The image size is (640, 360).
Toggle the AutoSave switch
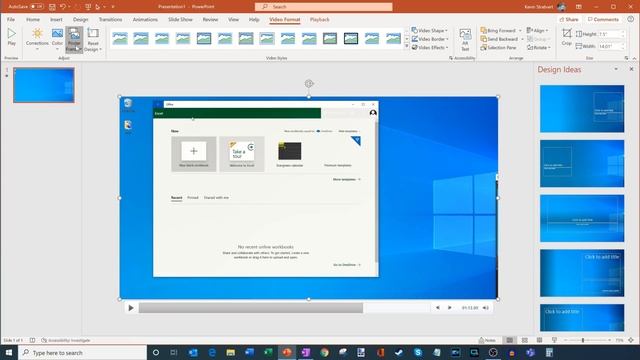pyautogui.click(x=36, y=7)
